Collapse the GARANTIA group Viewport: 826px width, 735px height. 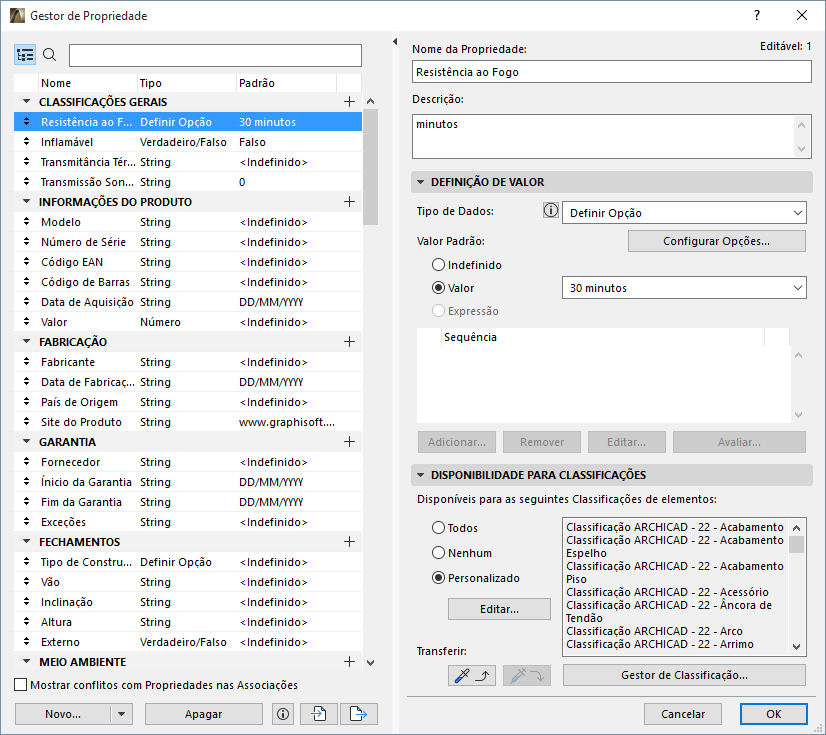click(26, 442)
